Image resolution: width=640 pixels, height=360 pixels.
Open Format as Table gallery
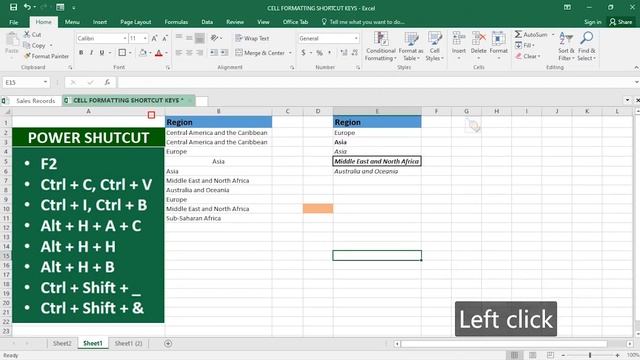pos(411,47)
